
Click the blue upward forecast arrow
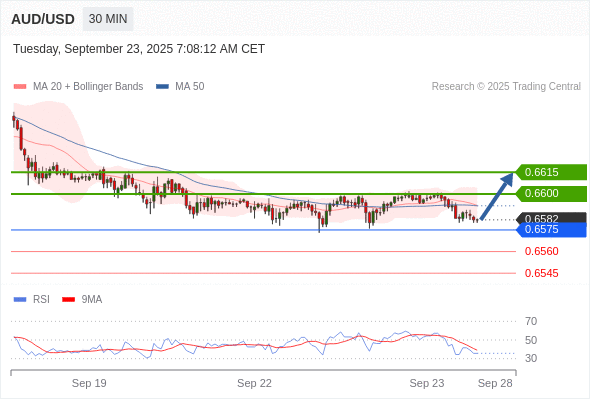pos(497,196)
